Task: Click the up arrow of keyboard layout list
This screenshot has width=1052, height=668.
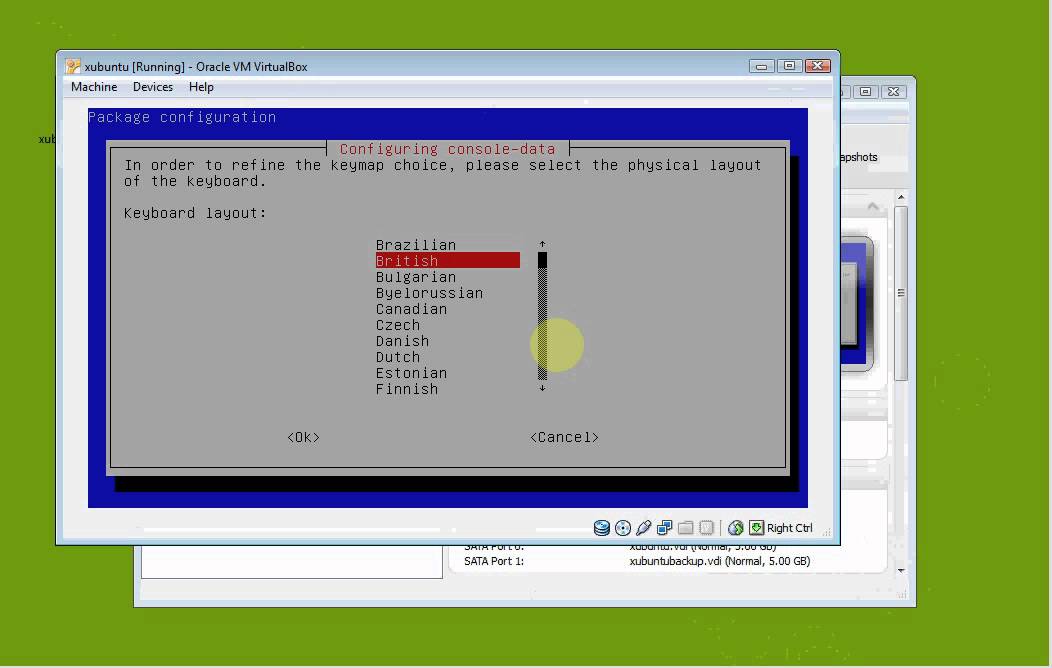Action: [x=542, y=244]
